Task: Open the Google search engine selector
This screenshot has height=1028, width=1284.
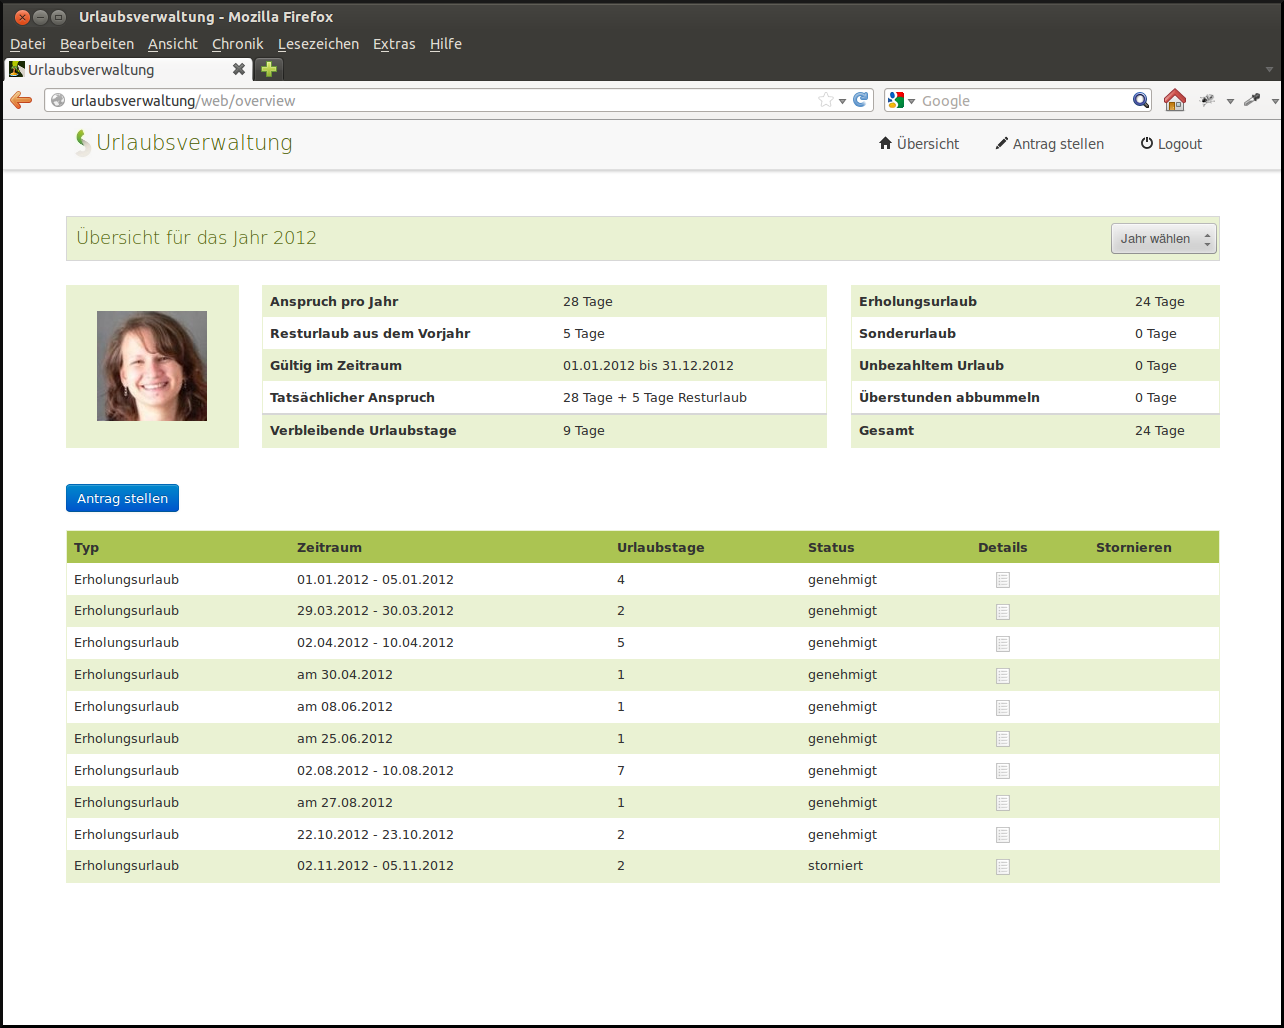Action: coord(901,100)
